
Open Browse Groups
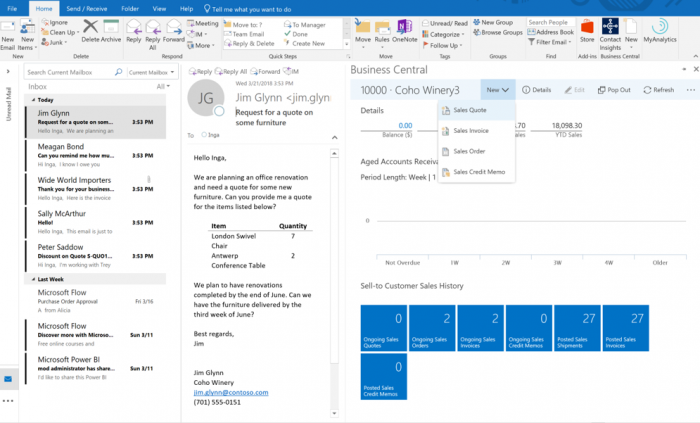coord(498,32)
